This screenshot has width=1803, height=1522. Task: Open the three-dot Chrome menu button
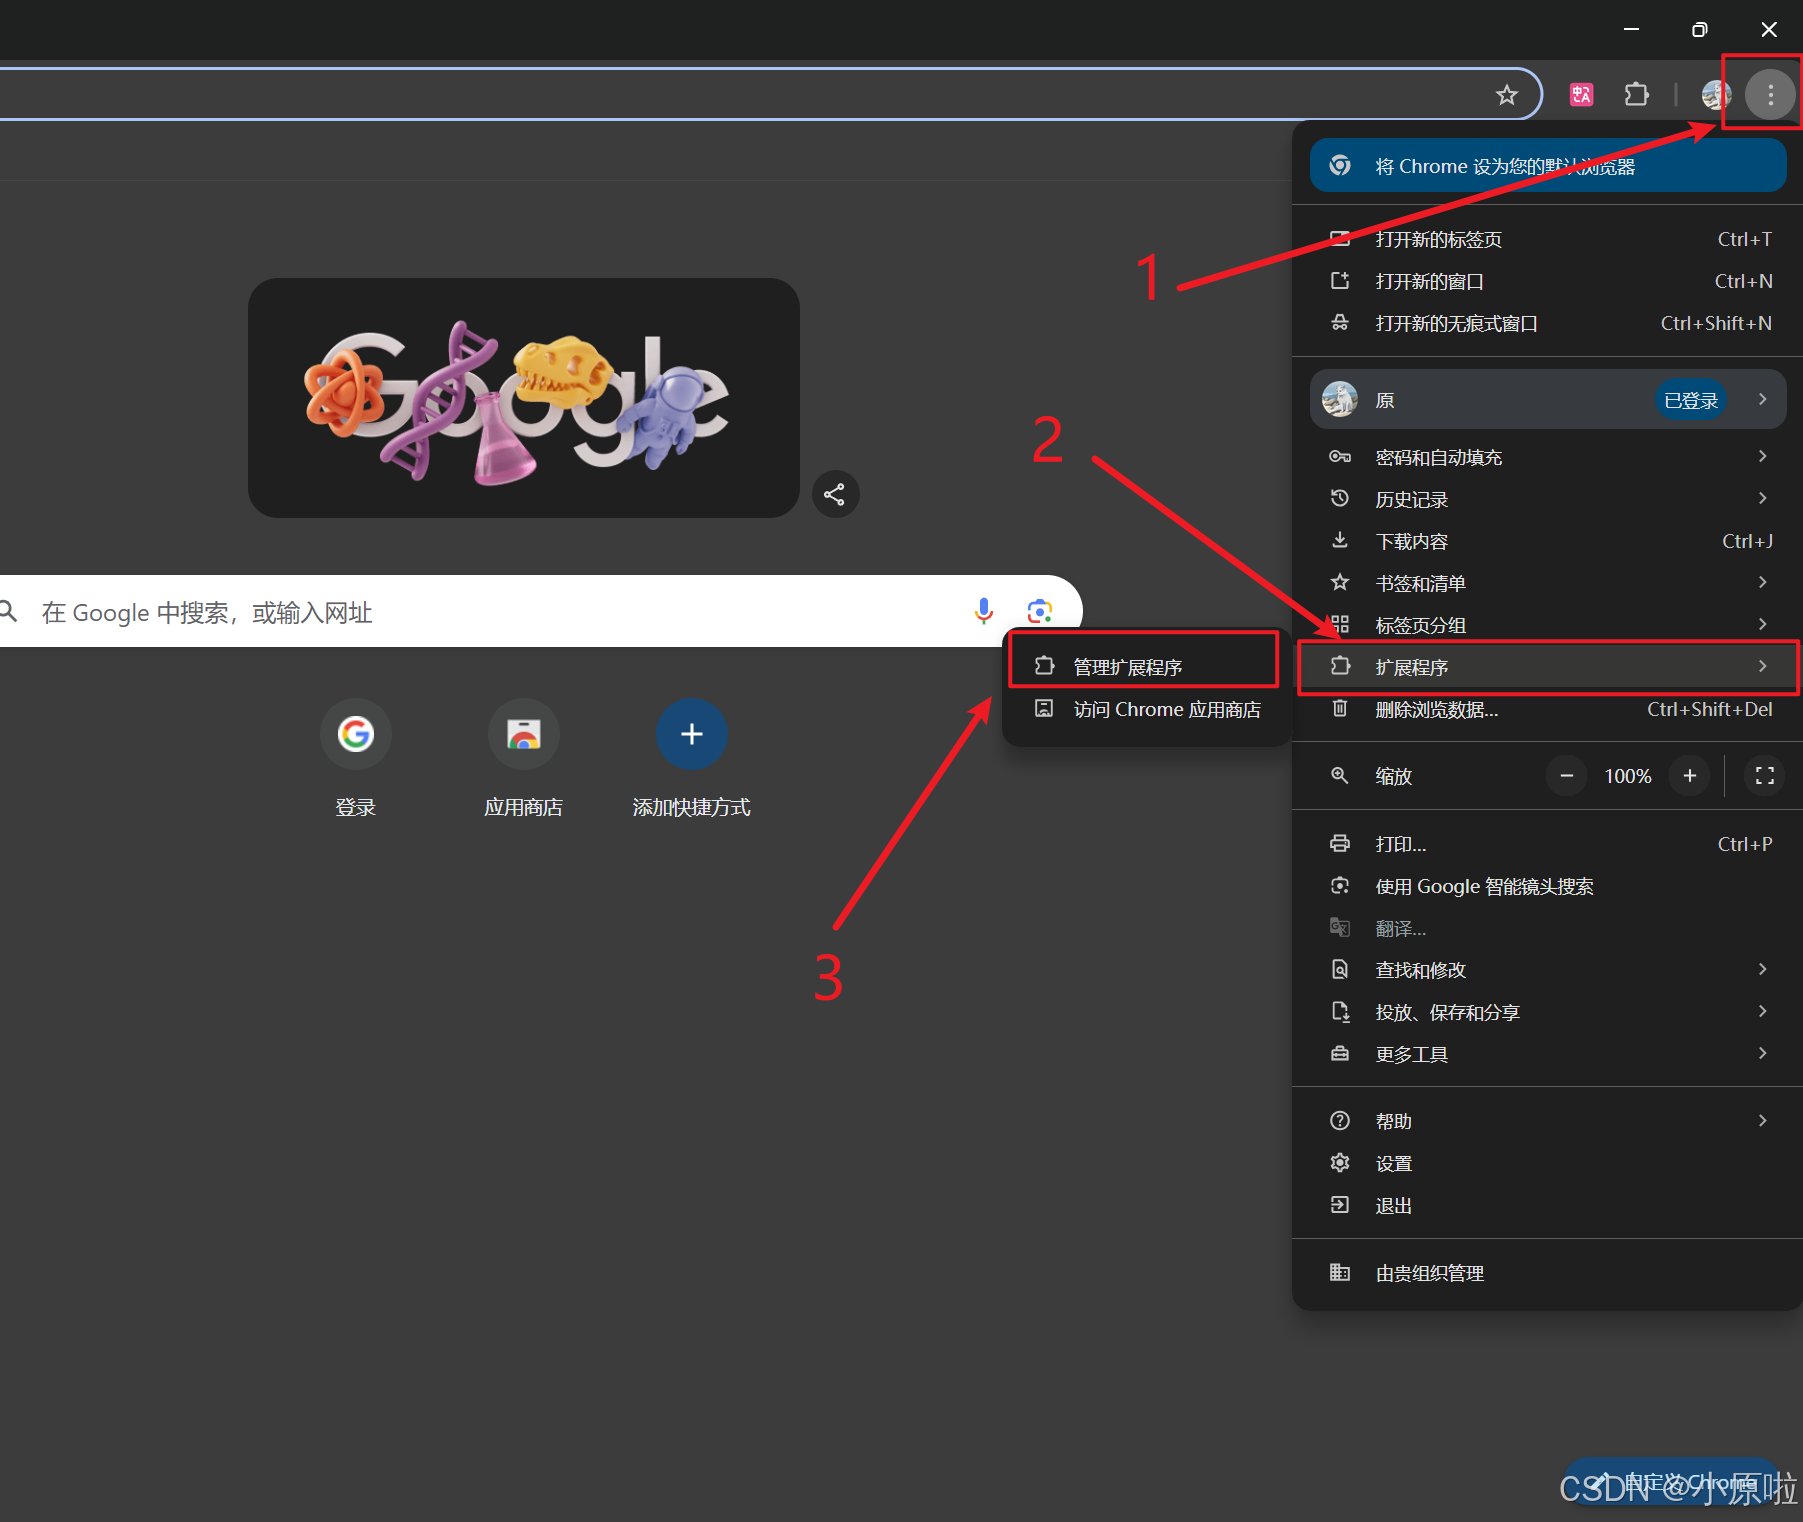point(1770,95)
